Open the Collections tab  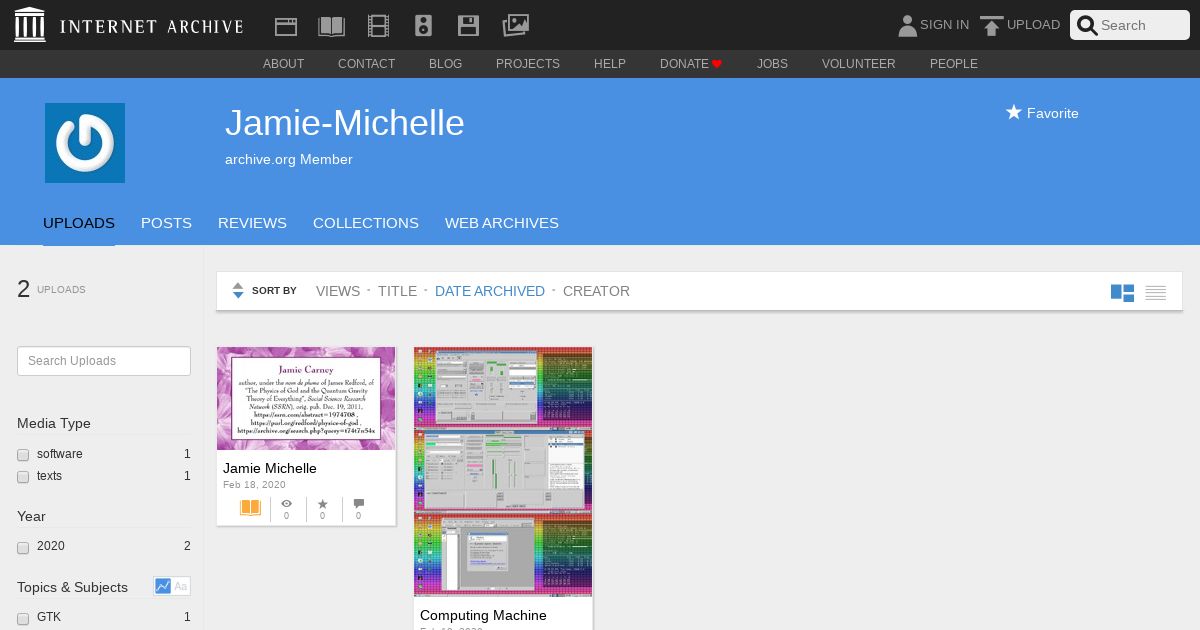366,223
